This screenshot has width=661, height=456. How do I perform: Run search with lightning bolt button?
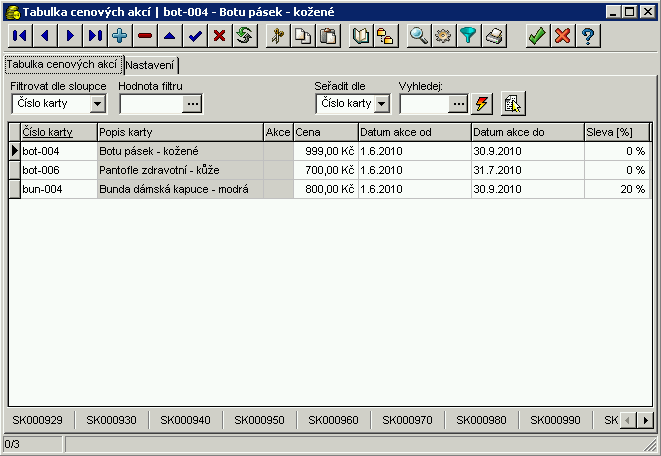tap(484, 103)
